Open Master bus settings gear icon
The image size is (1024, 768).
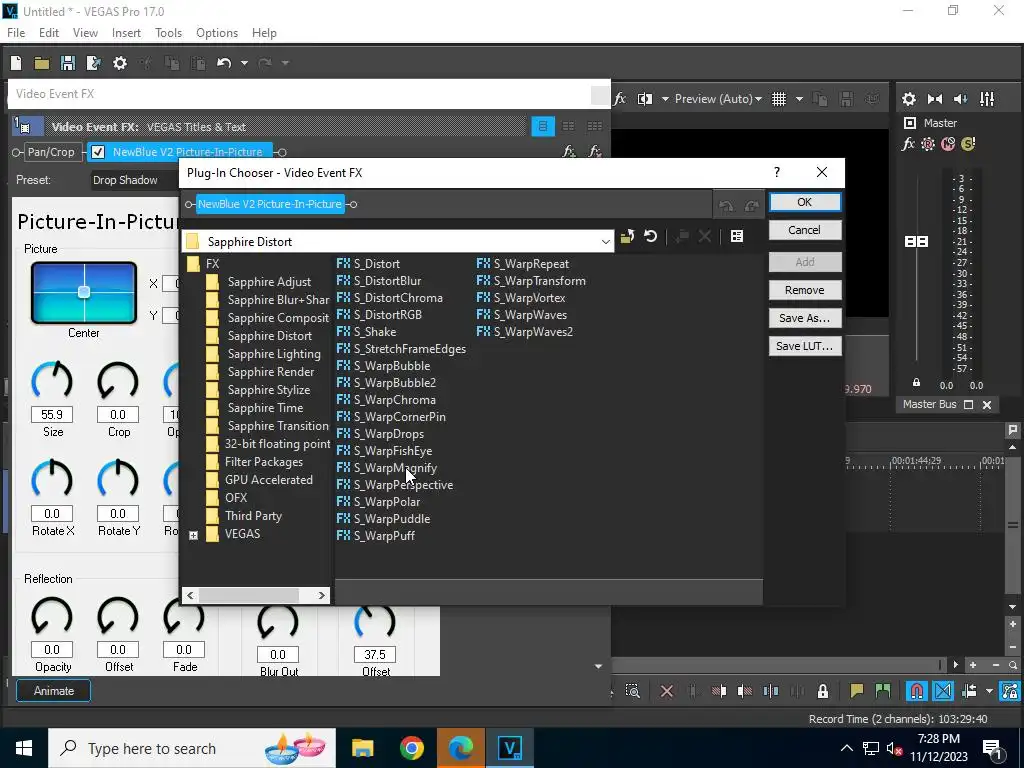908,99
